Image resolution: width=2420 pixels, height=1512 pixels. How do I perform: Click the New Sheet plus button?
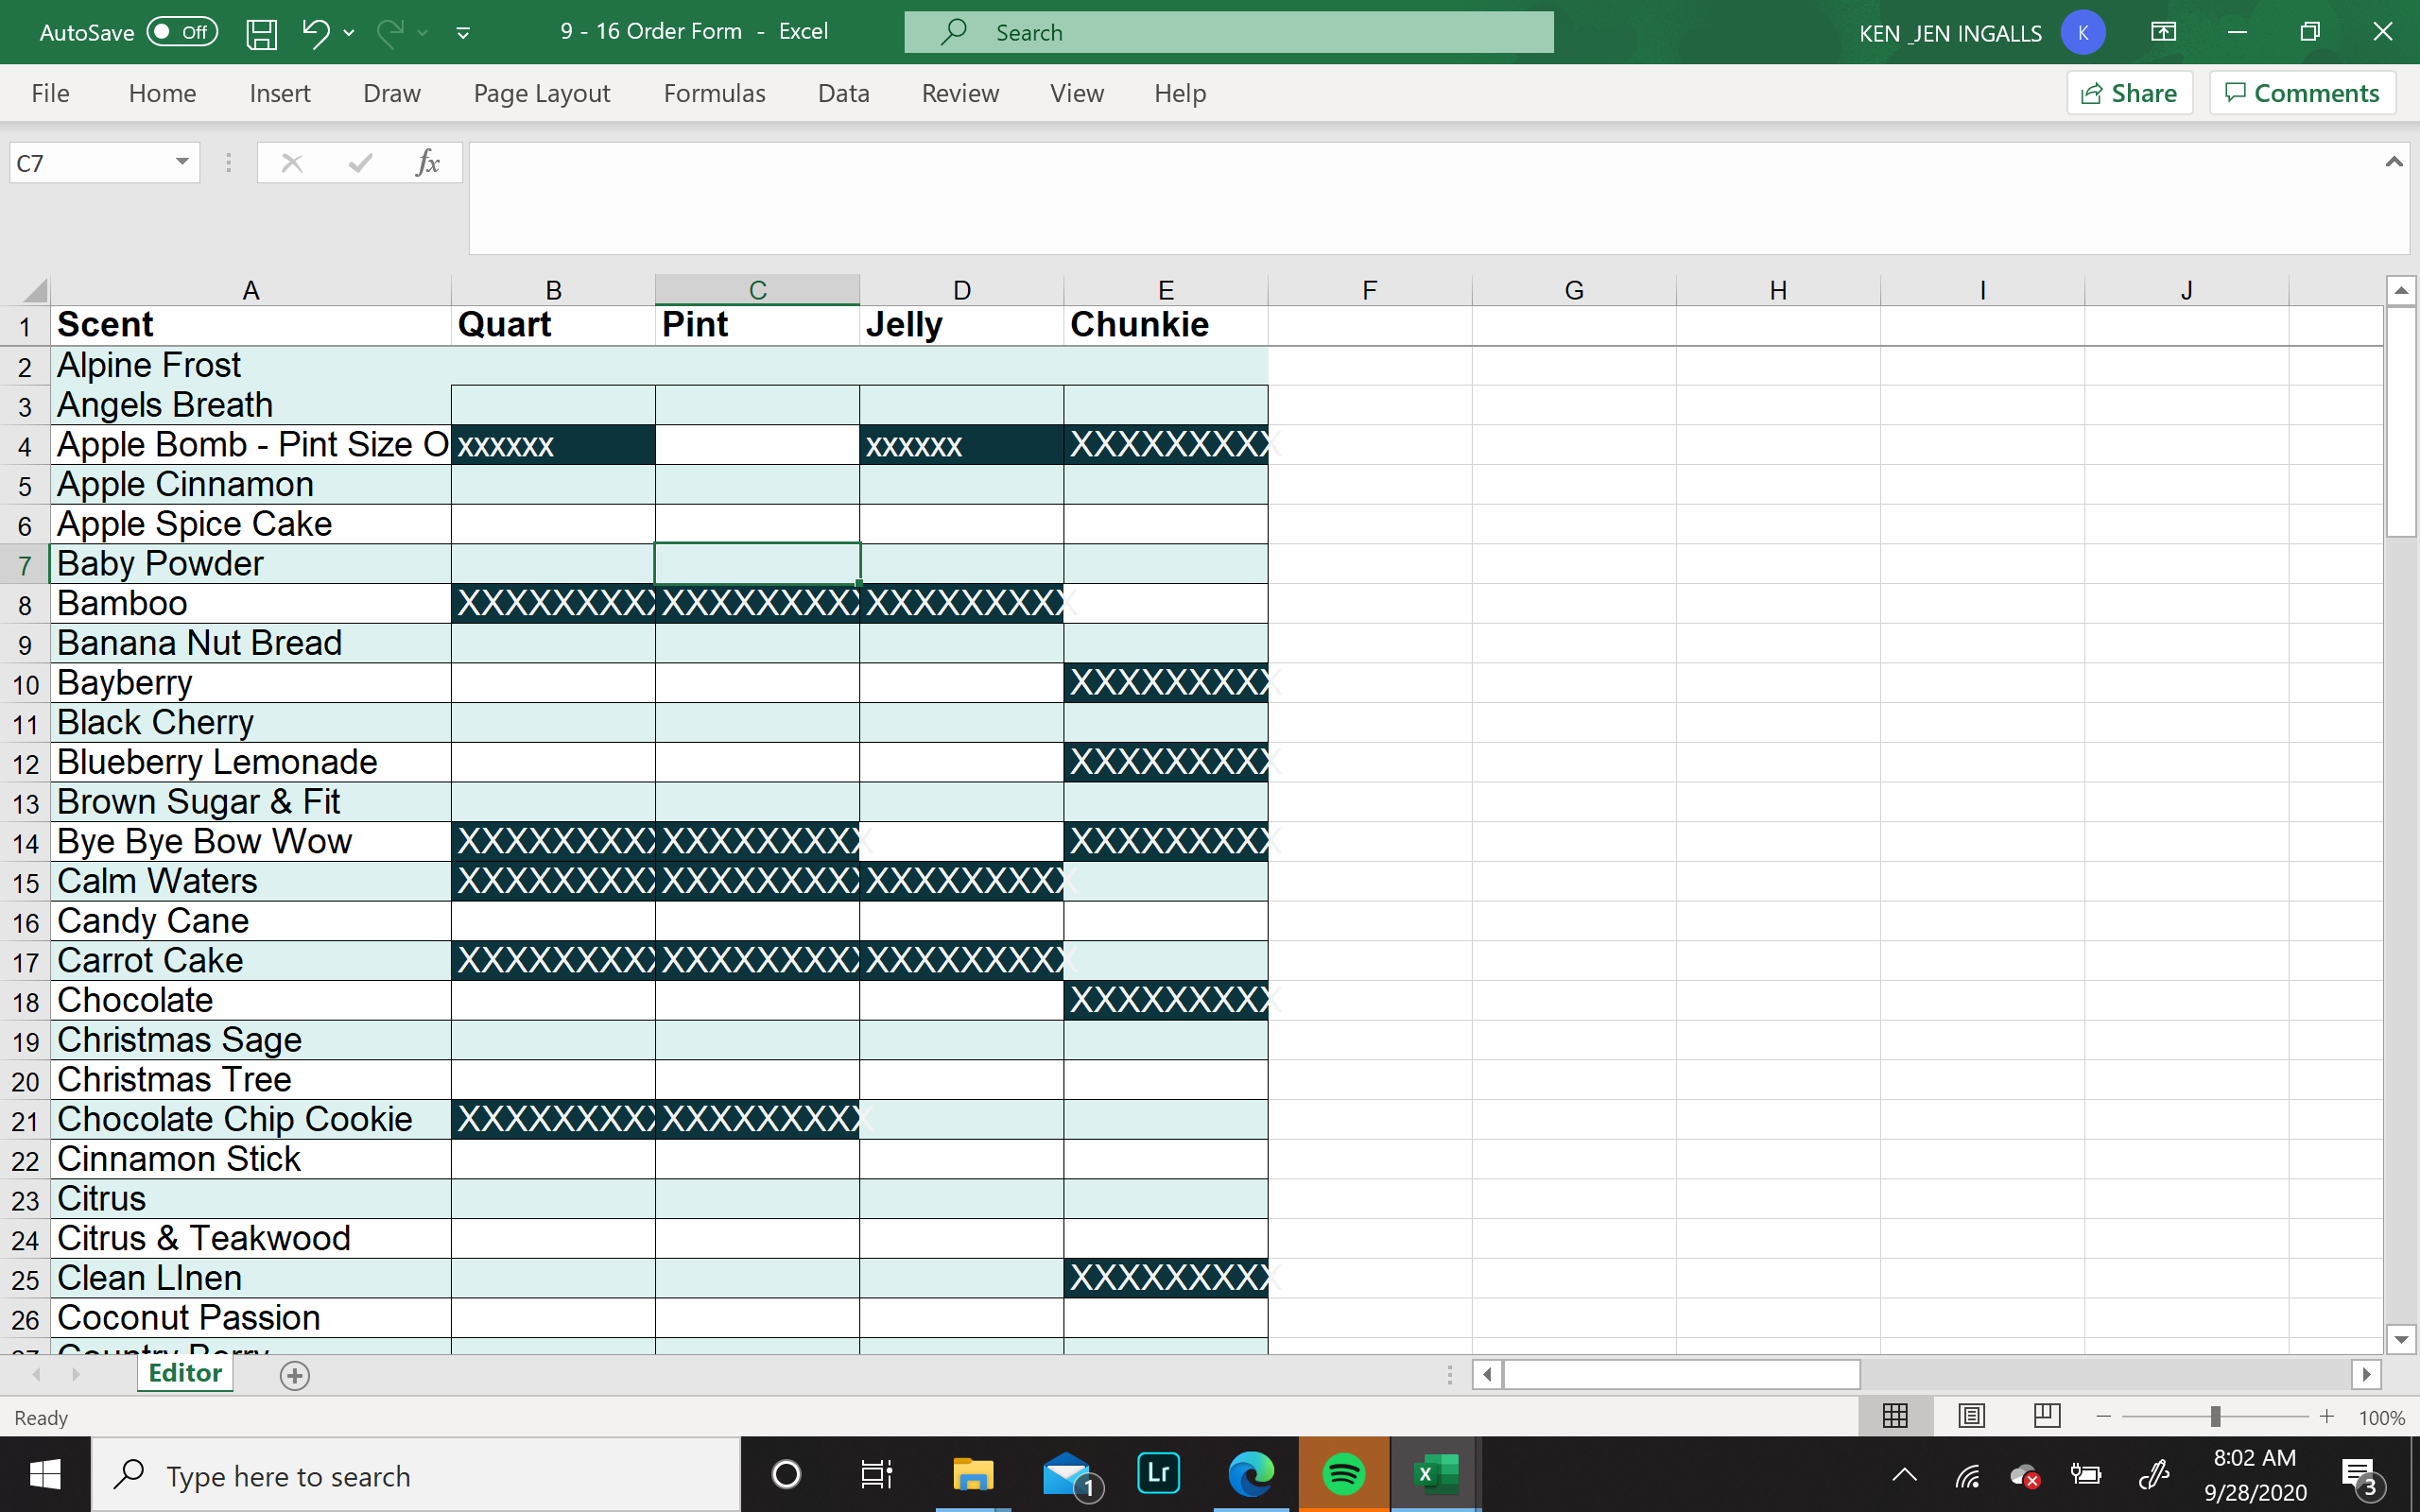[x=294, y=1375]
